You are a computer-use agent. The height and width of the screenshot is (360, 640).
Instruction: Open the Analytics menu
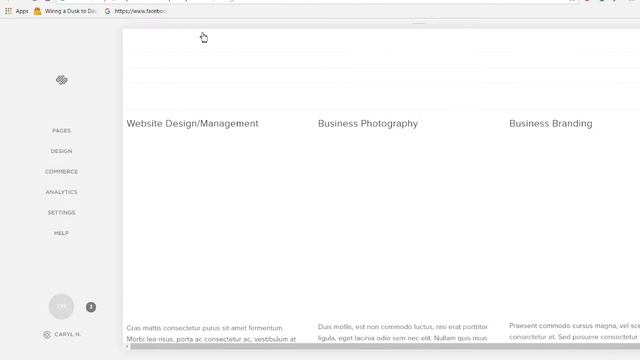click(61, 192)
